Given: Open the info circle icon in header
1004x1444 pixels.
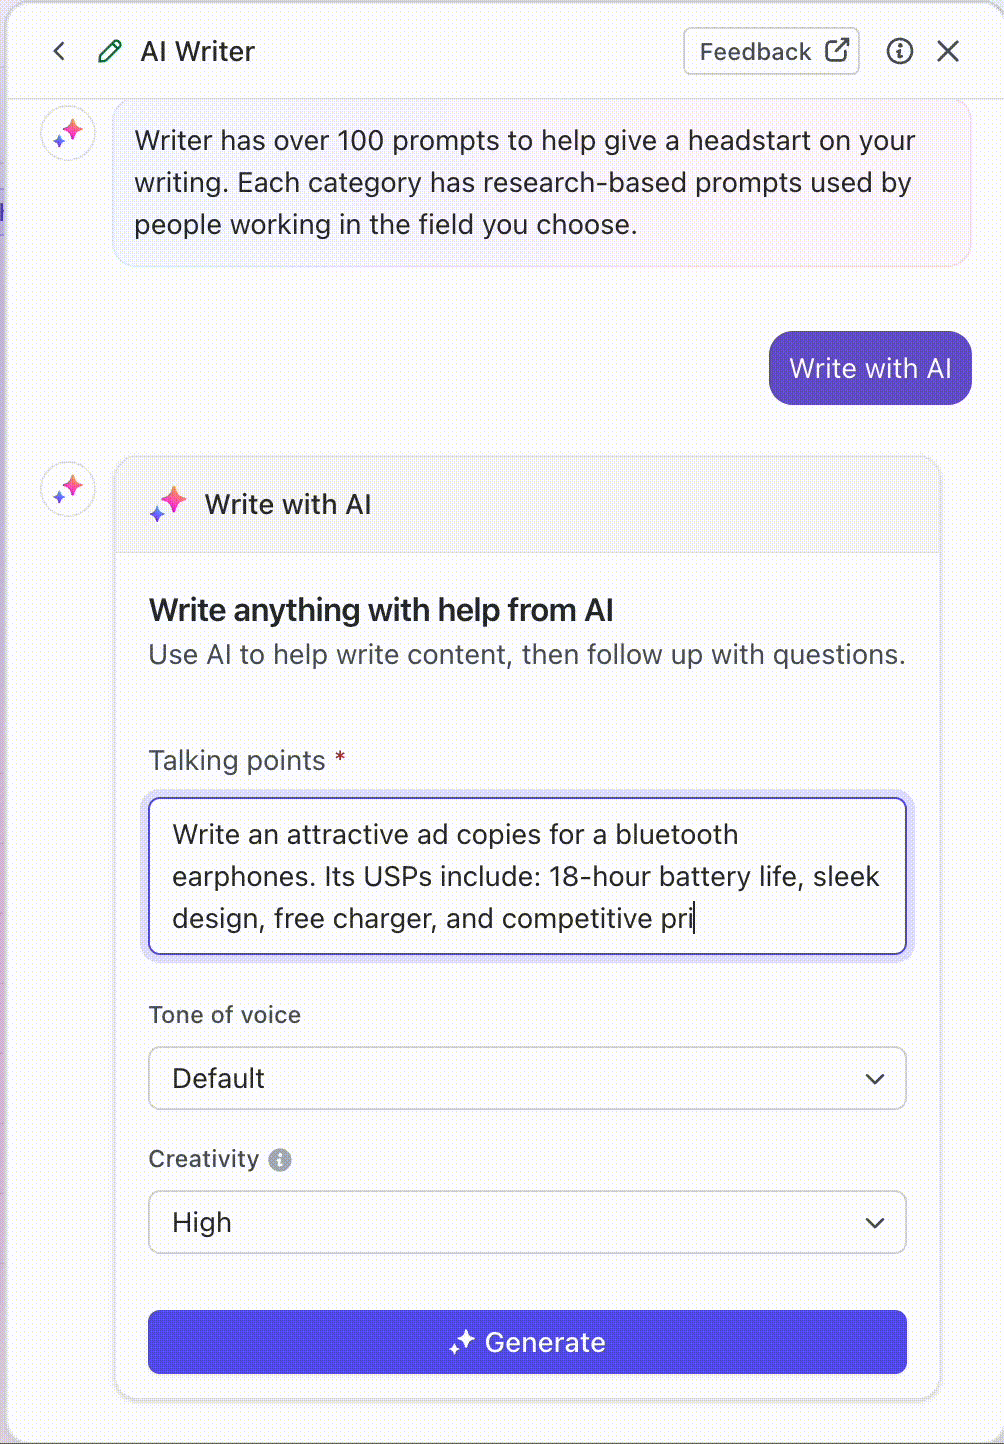Looking at the screenshot, I should point(900,51).
